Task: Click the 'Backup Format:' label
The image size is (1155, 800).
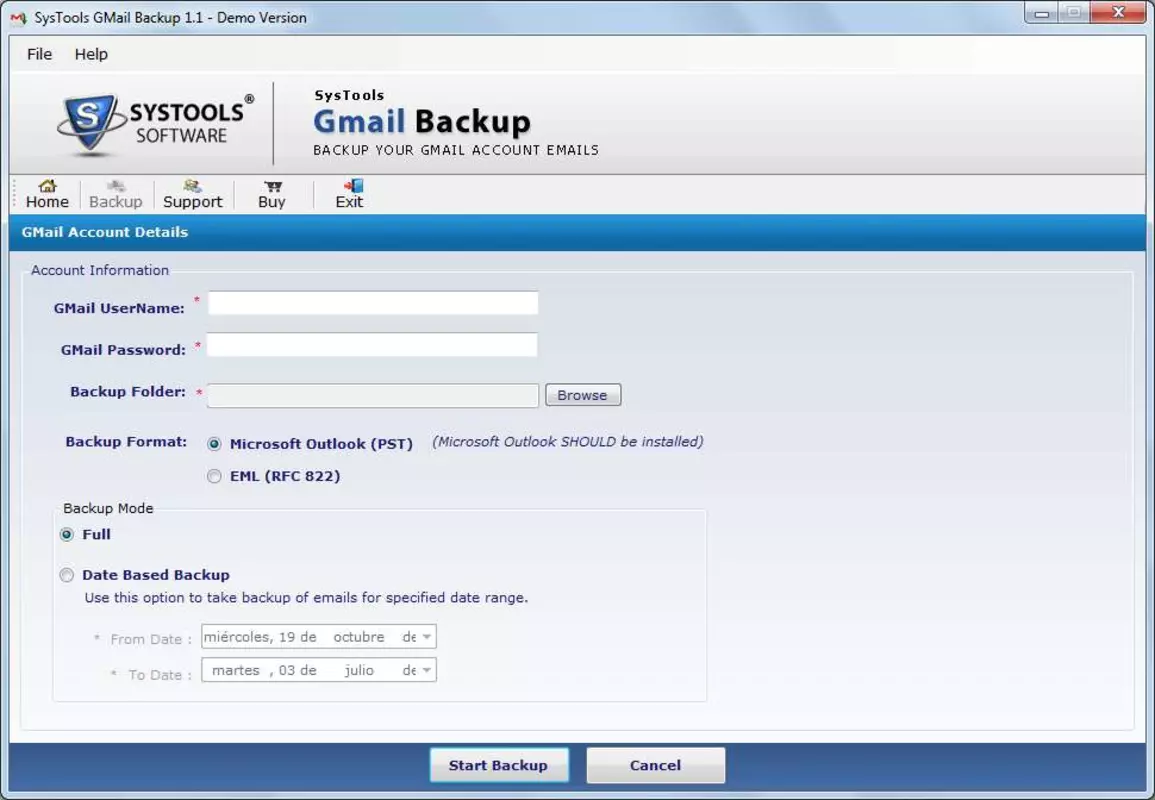Action: [126, 442]
